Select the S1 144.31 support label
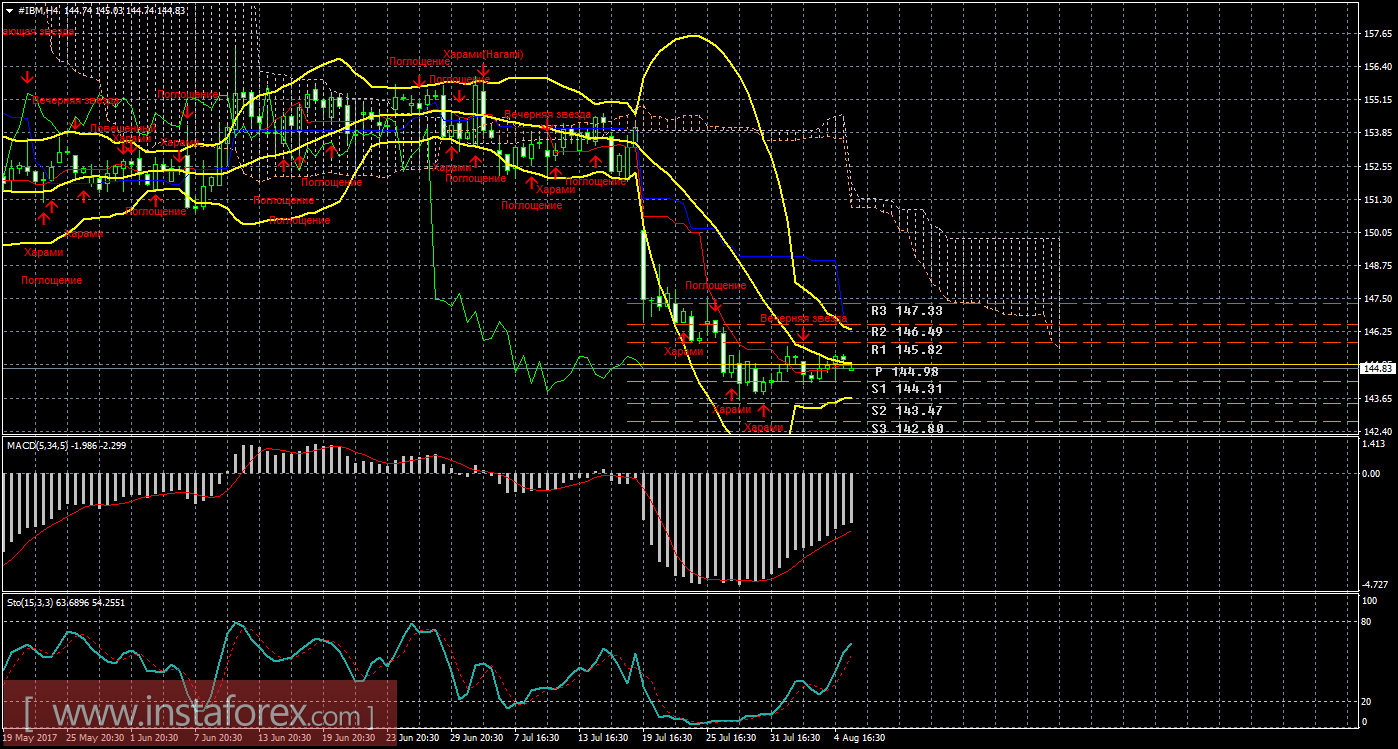Screen dimensions: 1398x749 (x=906, y=389)
